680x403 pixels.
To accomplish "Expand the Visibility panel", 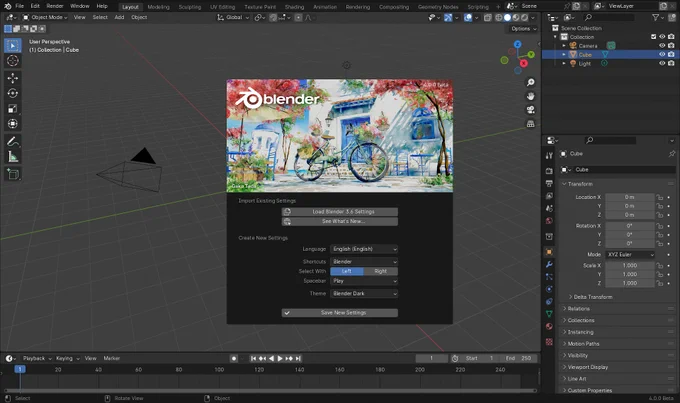I will [578, 355].
